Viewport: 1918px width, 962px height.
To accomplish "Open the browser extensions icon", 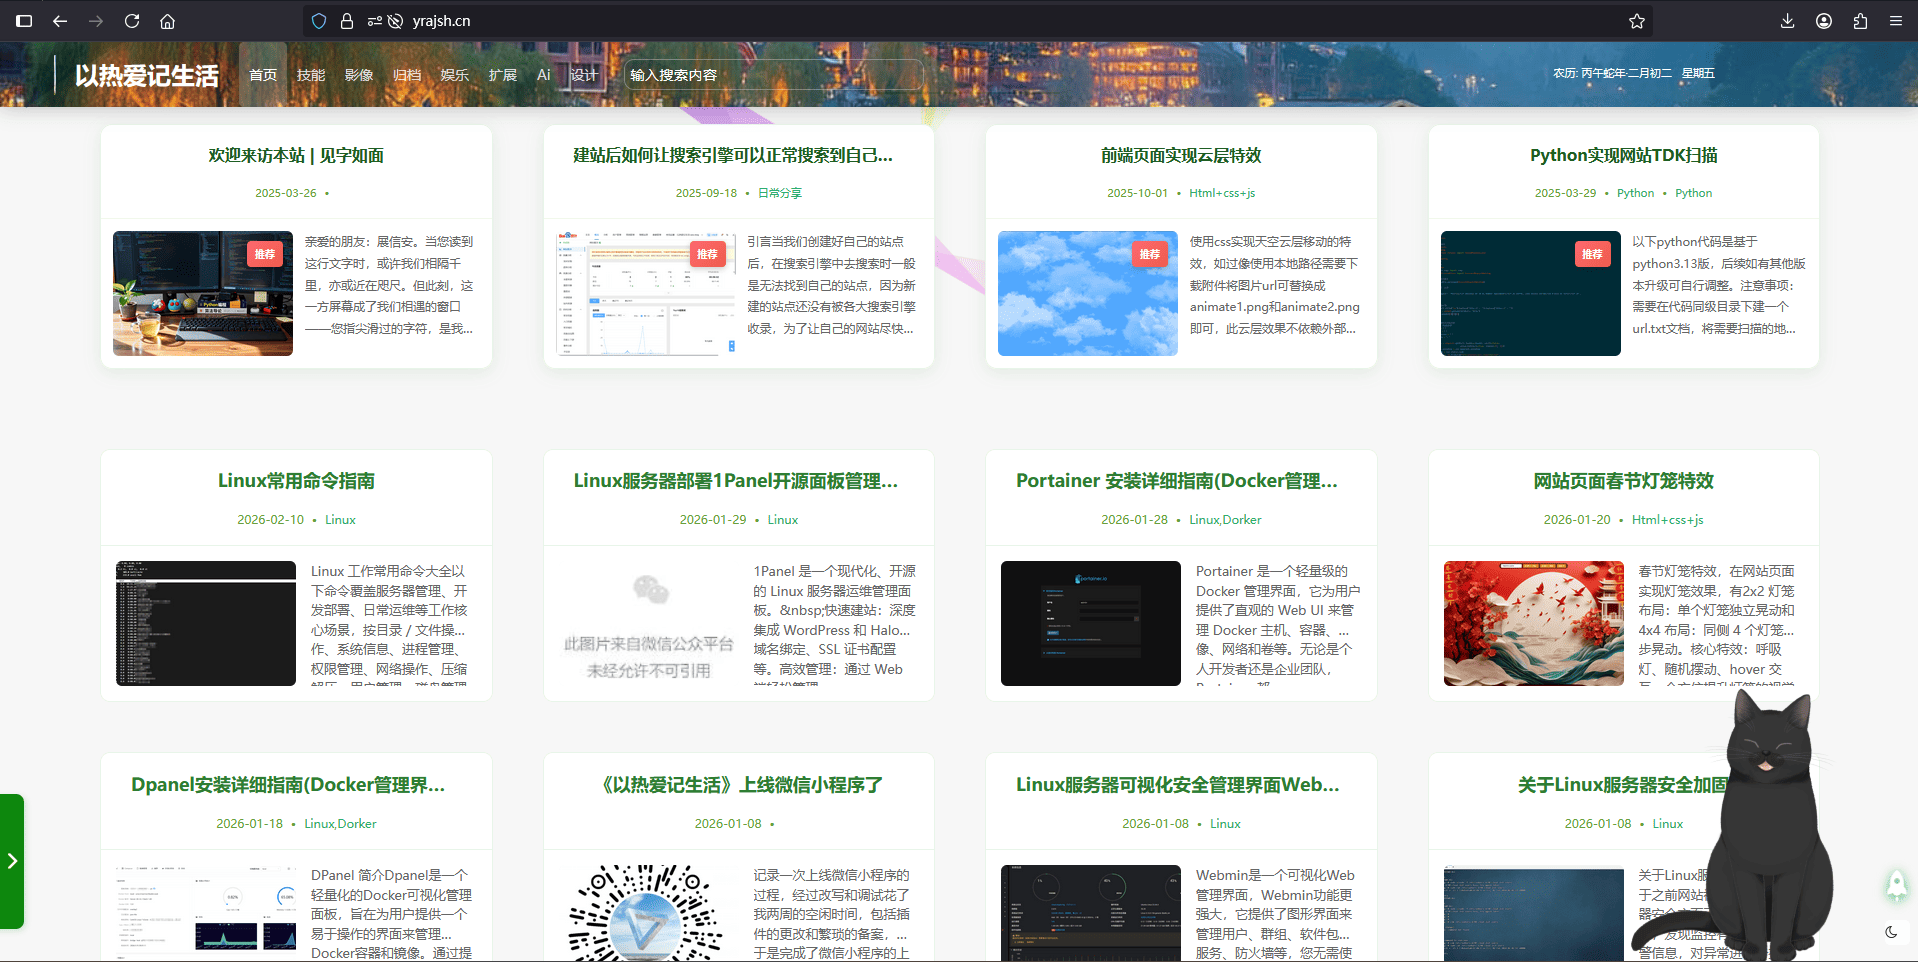I will click(x=1859, y=20).
